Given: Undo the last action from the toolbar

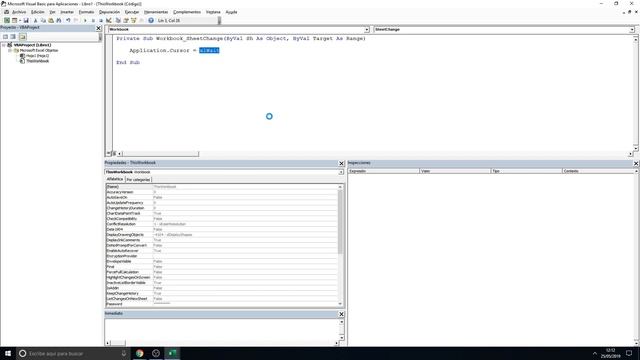Looking at the screenshot, I should [68, 20].
